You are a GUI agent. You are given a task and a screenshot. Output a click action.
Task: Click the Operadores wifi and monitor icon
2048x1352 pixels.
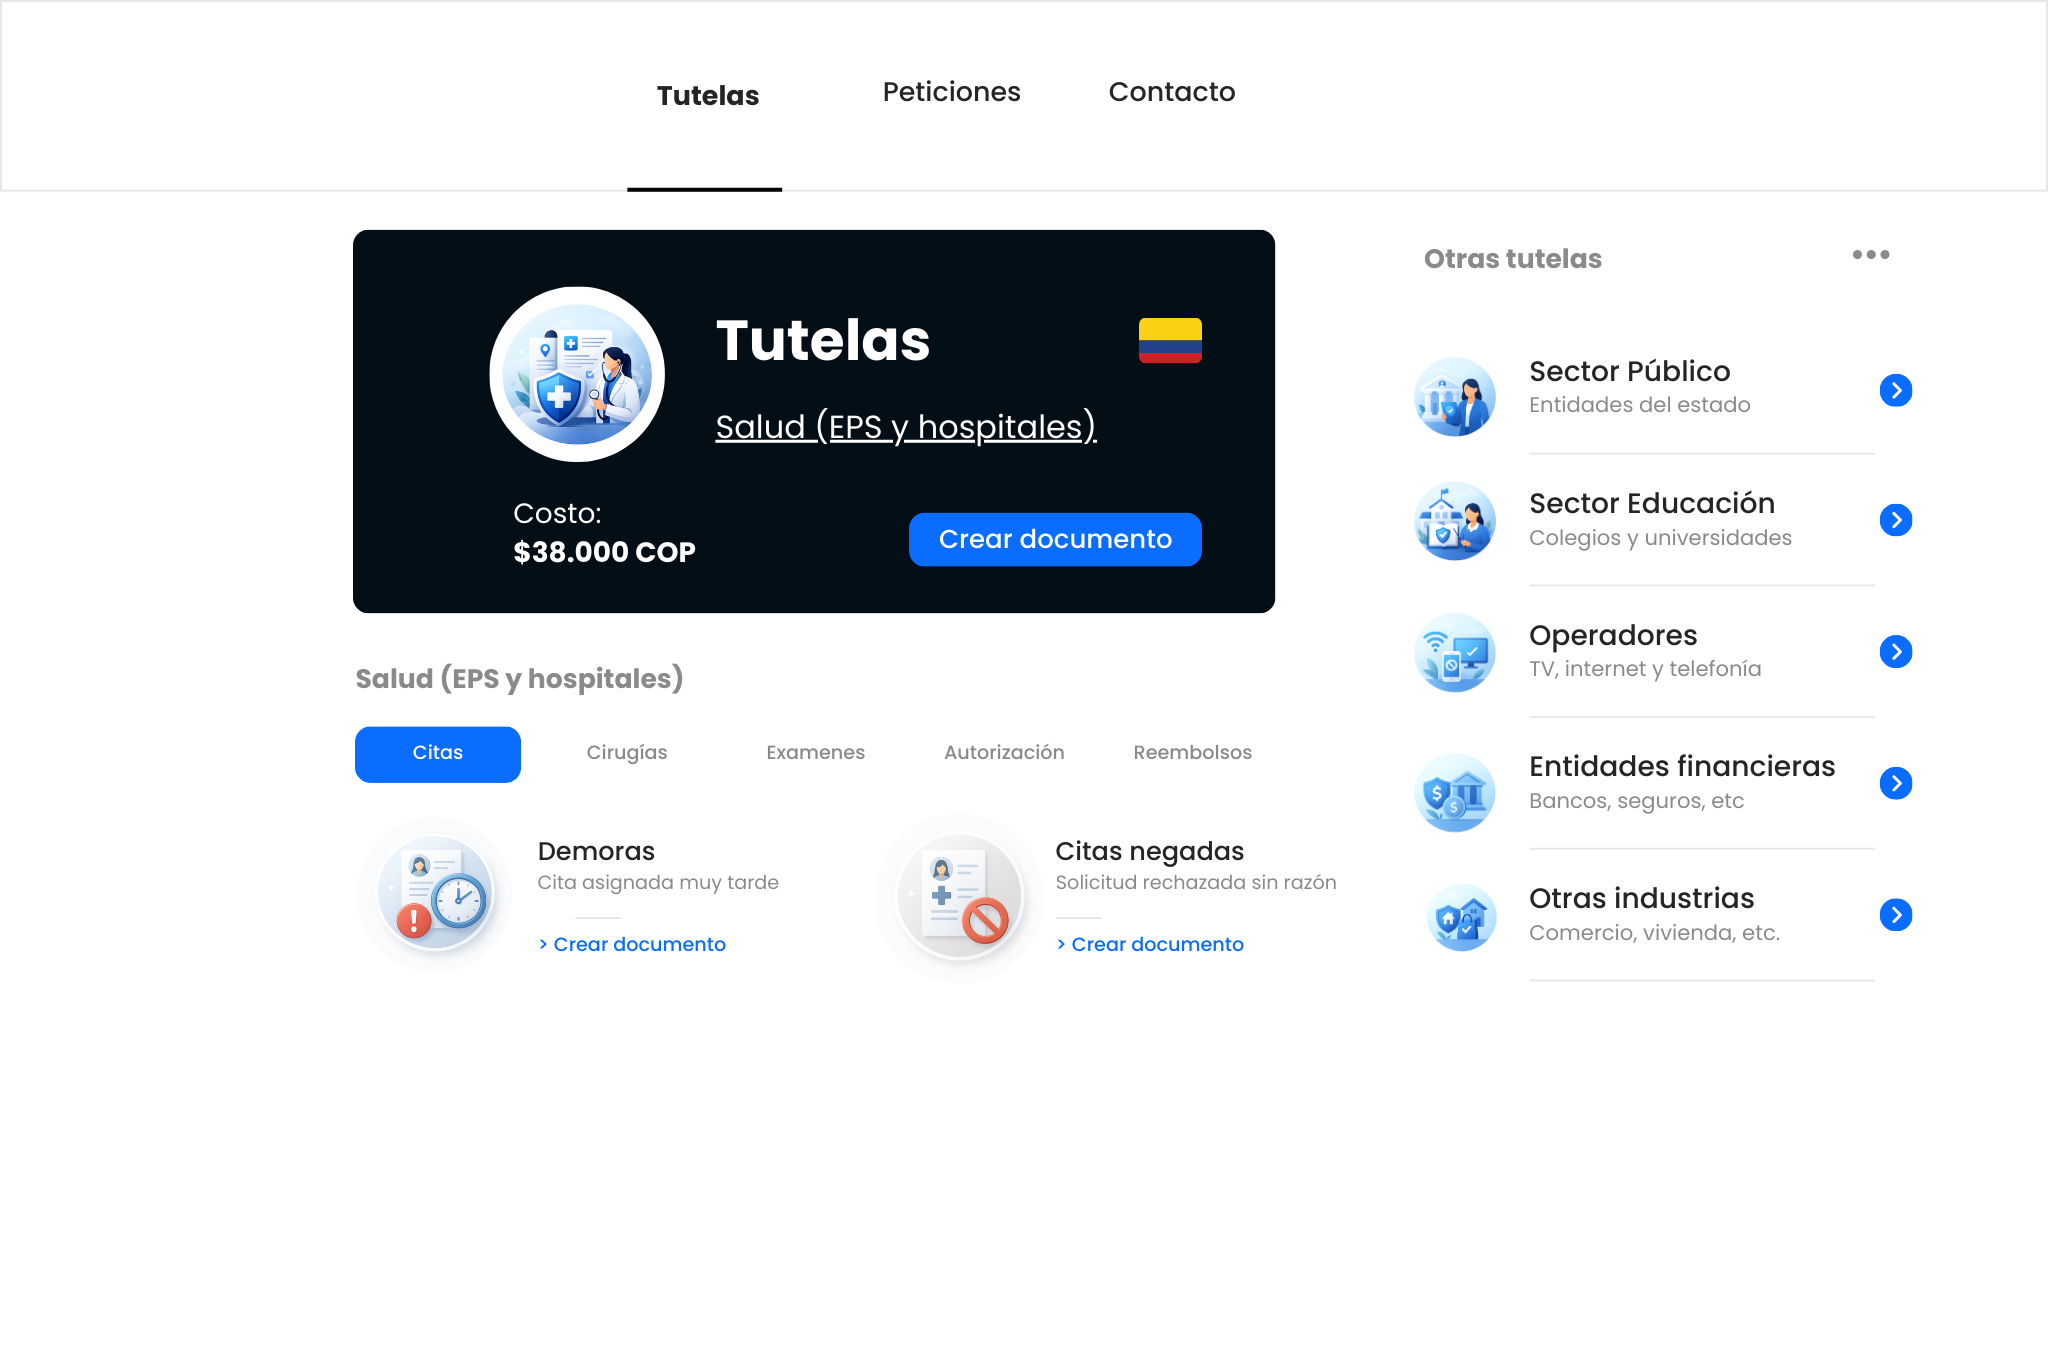1455,652
